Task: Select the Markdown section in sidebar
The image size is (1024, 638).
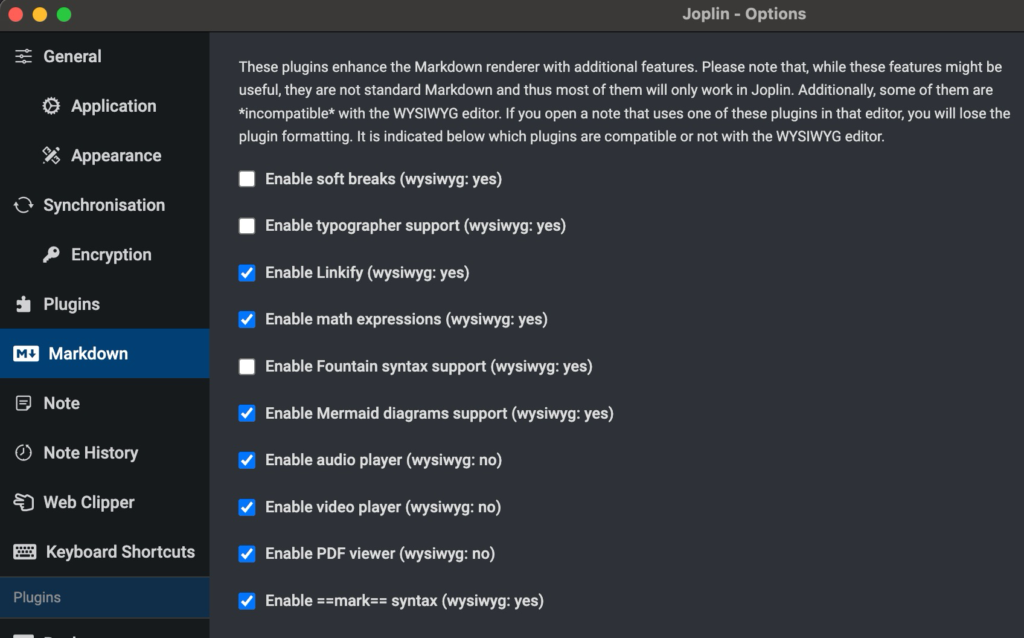Action: pos(88,354)
